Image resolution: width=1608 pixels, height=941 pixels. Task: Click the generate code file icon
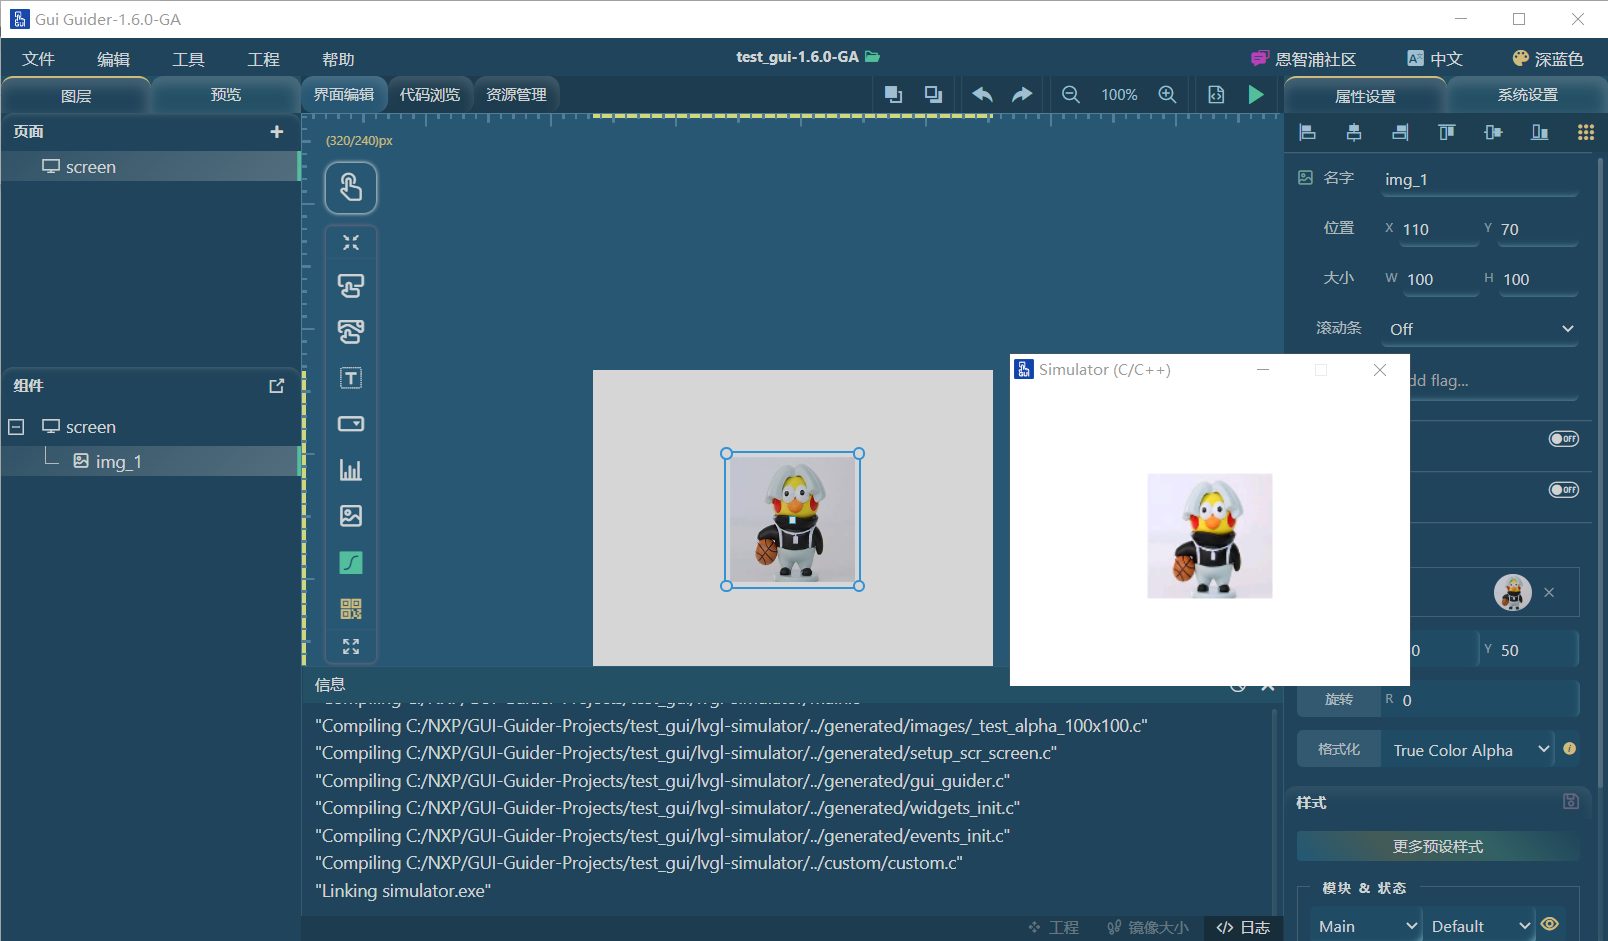click(x=1216, y=94)
